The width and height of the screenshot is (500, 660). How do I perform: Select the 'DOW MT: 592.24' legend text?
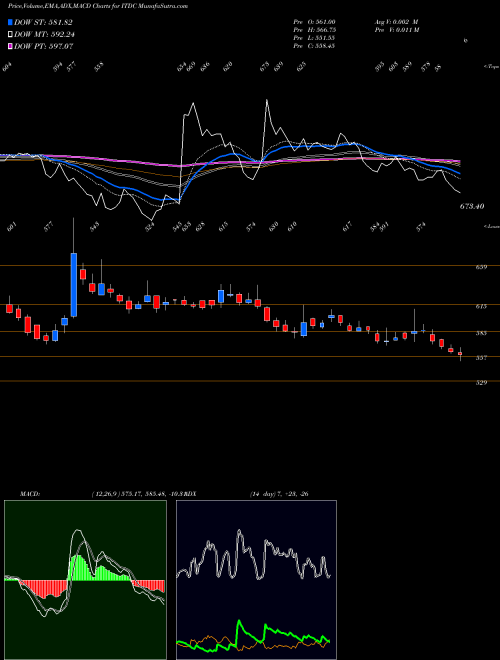point(45,35)
